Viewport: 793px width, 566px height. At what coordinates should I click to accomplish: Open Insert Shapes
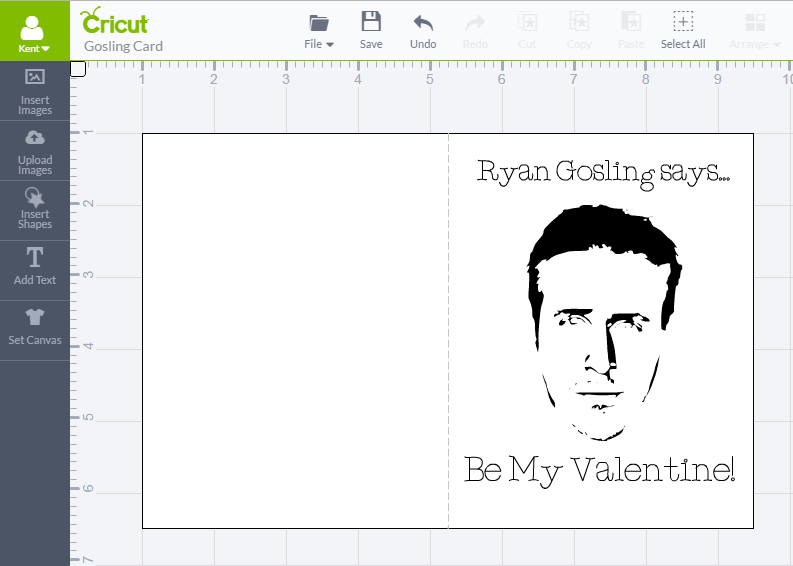point(35,209)
